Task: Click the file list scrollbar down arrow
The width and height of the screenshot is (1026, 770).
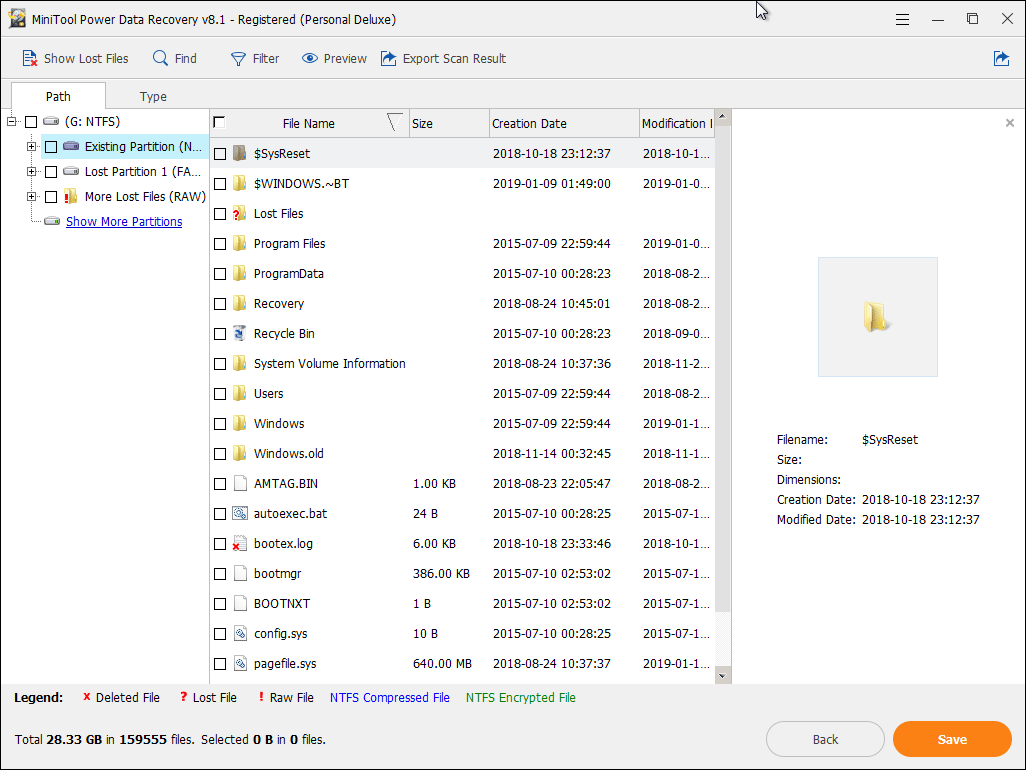Action: (x=722, y=676)
